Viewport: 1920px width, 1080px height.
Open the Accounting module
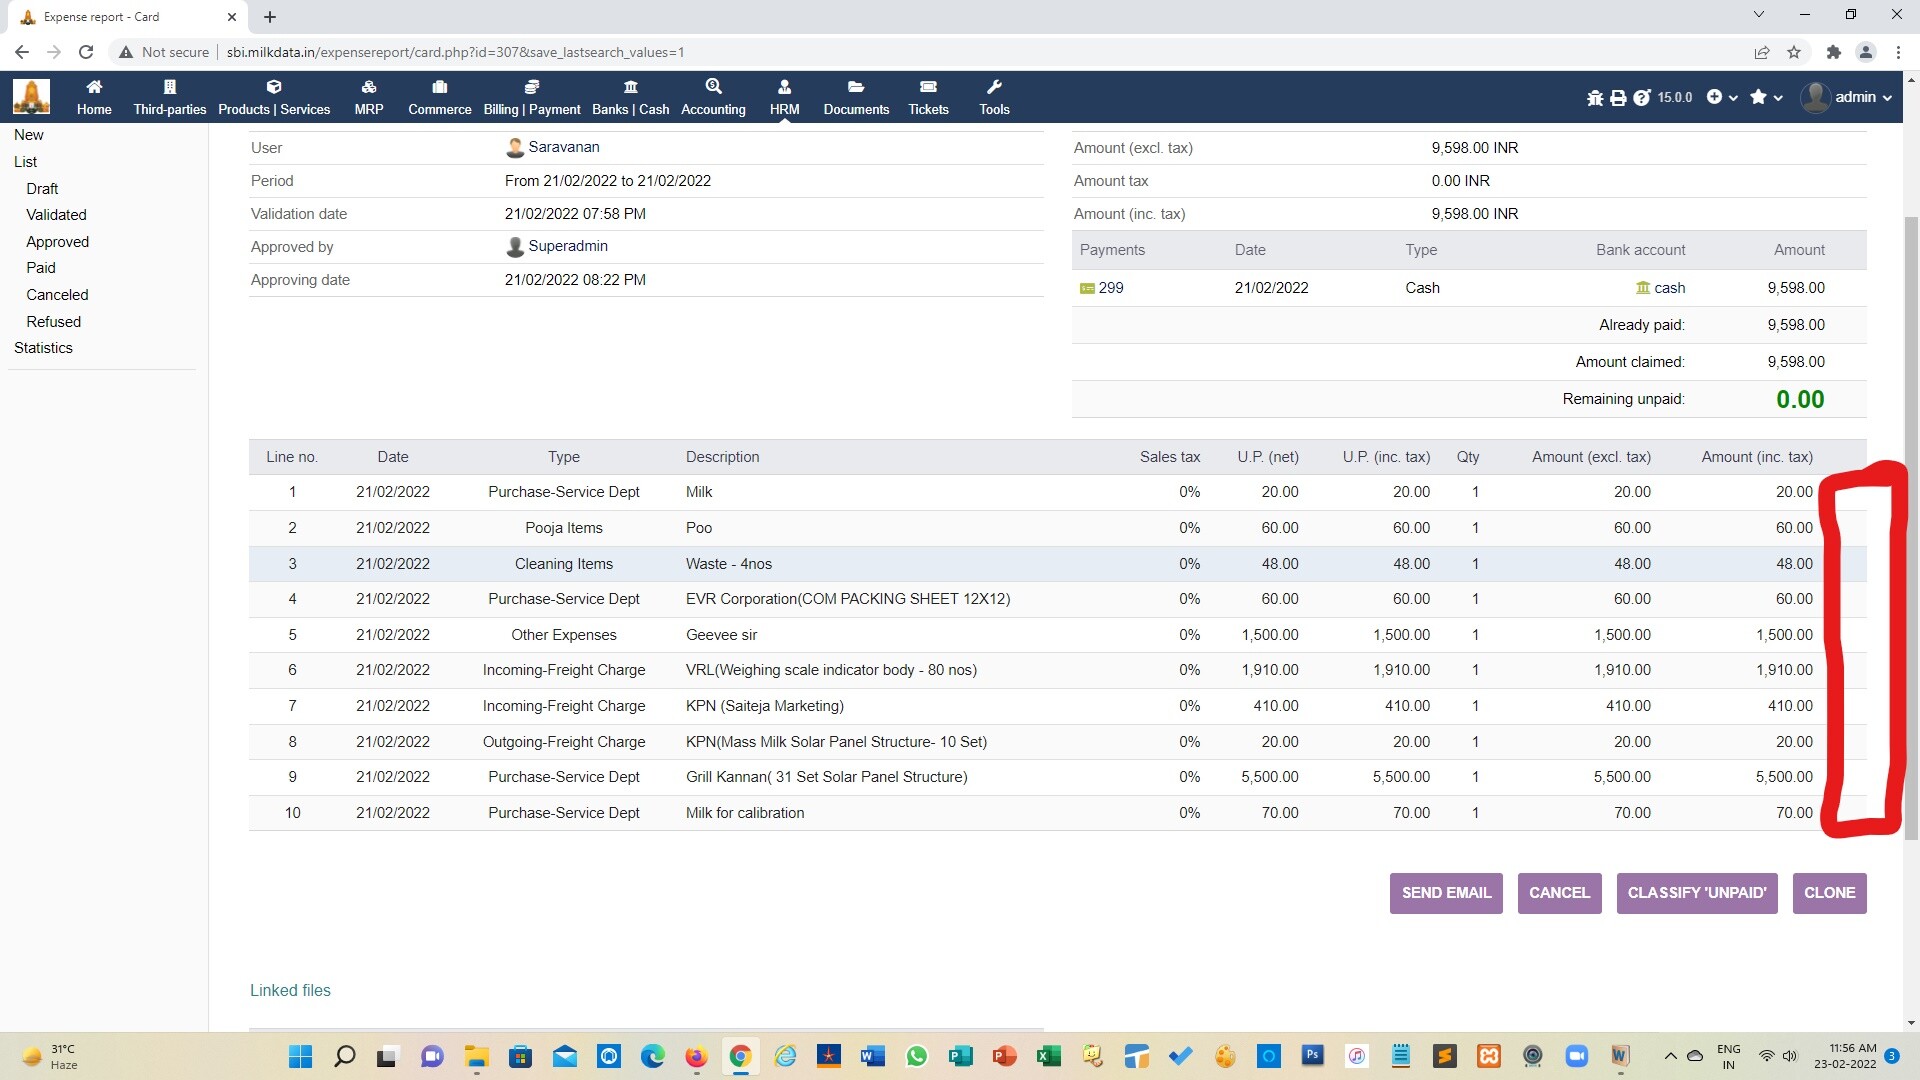pyautogui.click(x=713, y=97)
